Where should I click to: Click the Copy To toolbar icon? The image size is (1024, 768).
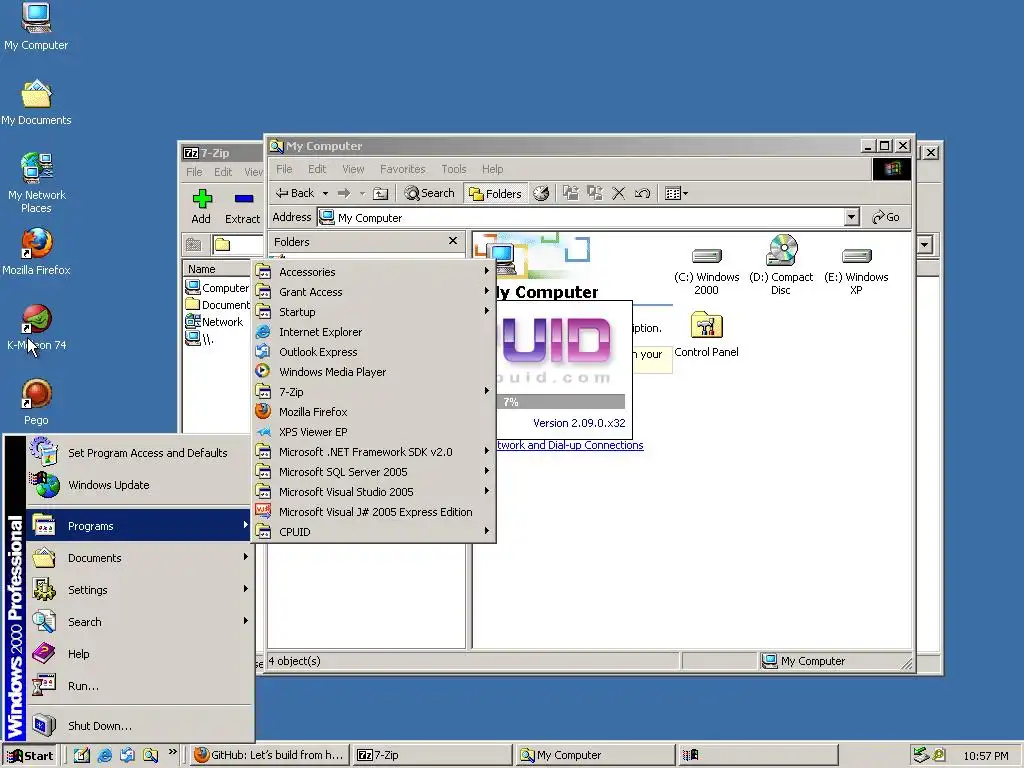click(x=594, y=193)
